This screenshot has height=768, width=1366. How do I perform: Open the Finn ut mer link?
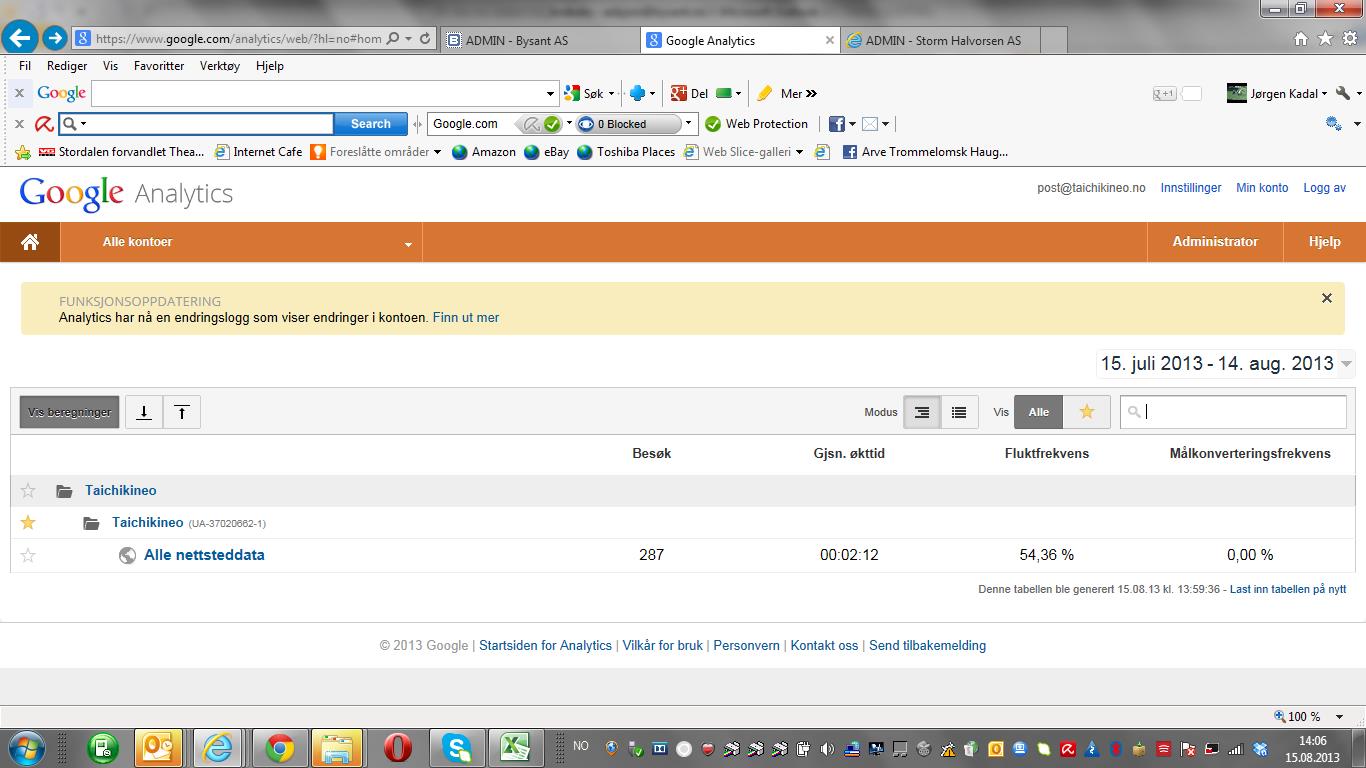(x=466, y=317)
